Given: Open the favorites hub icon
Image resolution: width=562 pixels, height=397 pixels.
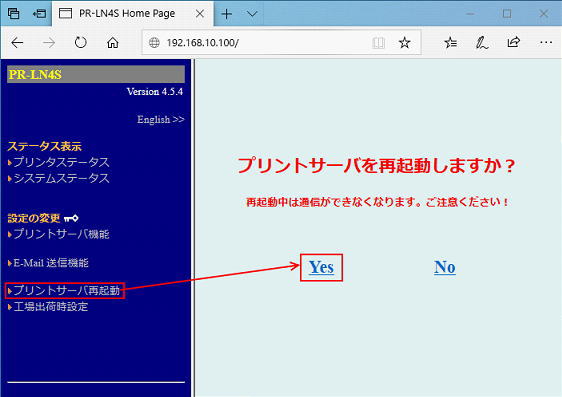Looking at the screenshot, I should point(451,43).
